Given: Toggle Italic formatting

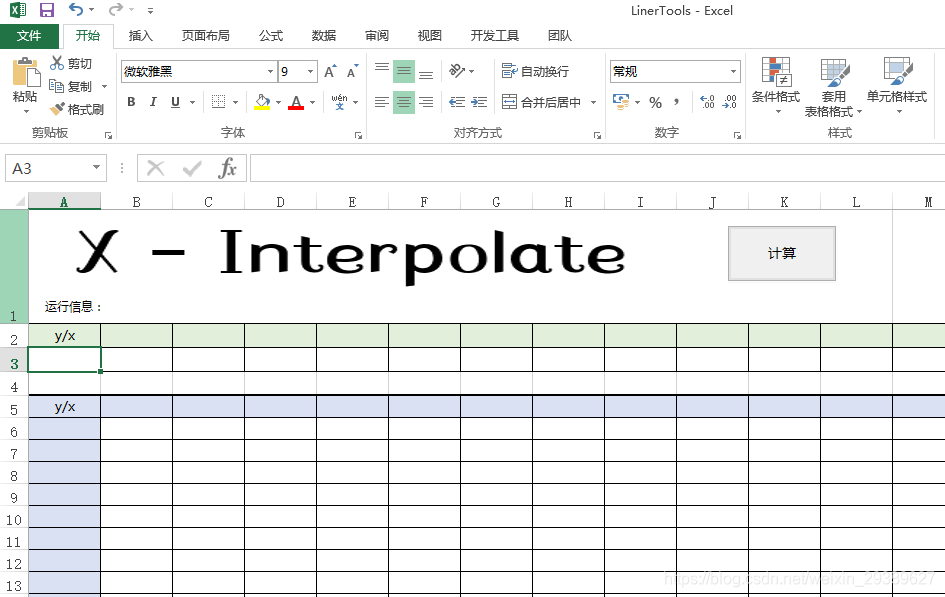Looking at the screenshot, I should tap(153, 102).
